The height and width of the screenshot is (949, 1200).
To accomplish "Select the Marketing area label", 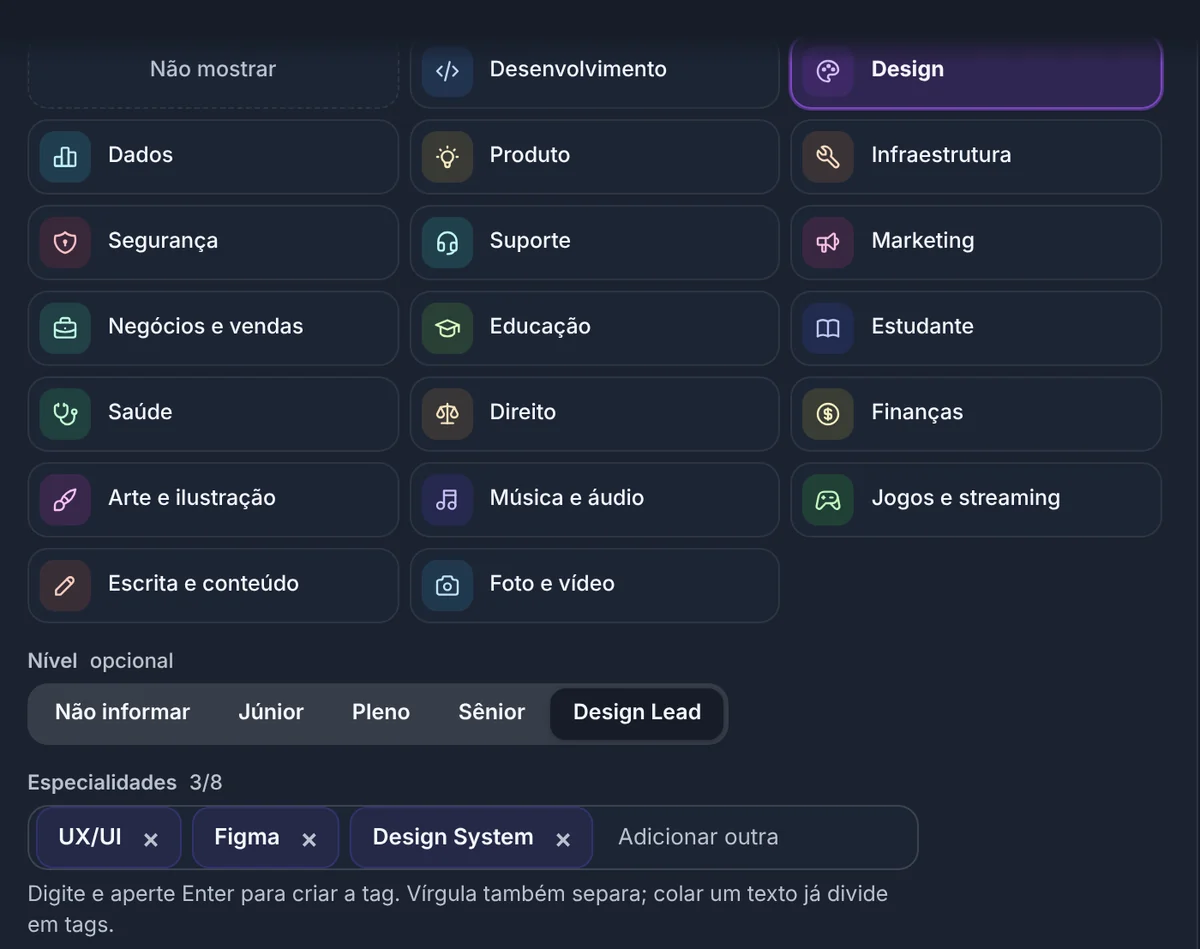I will (x=923, y=241).
